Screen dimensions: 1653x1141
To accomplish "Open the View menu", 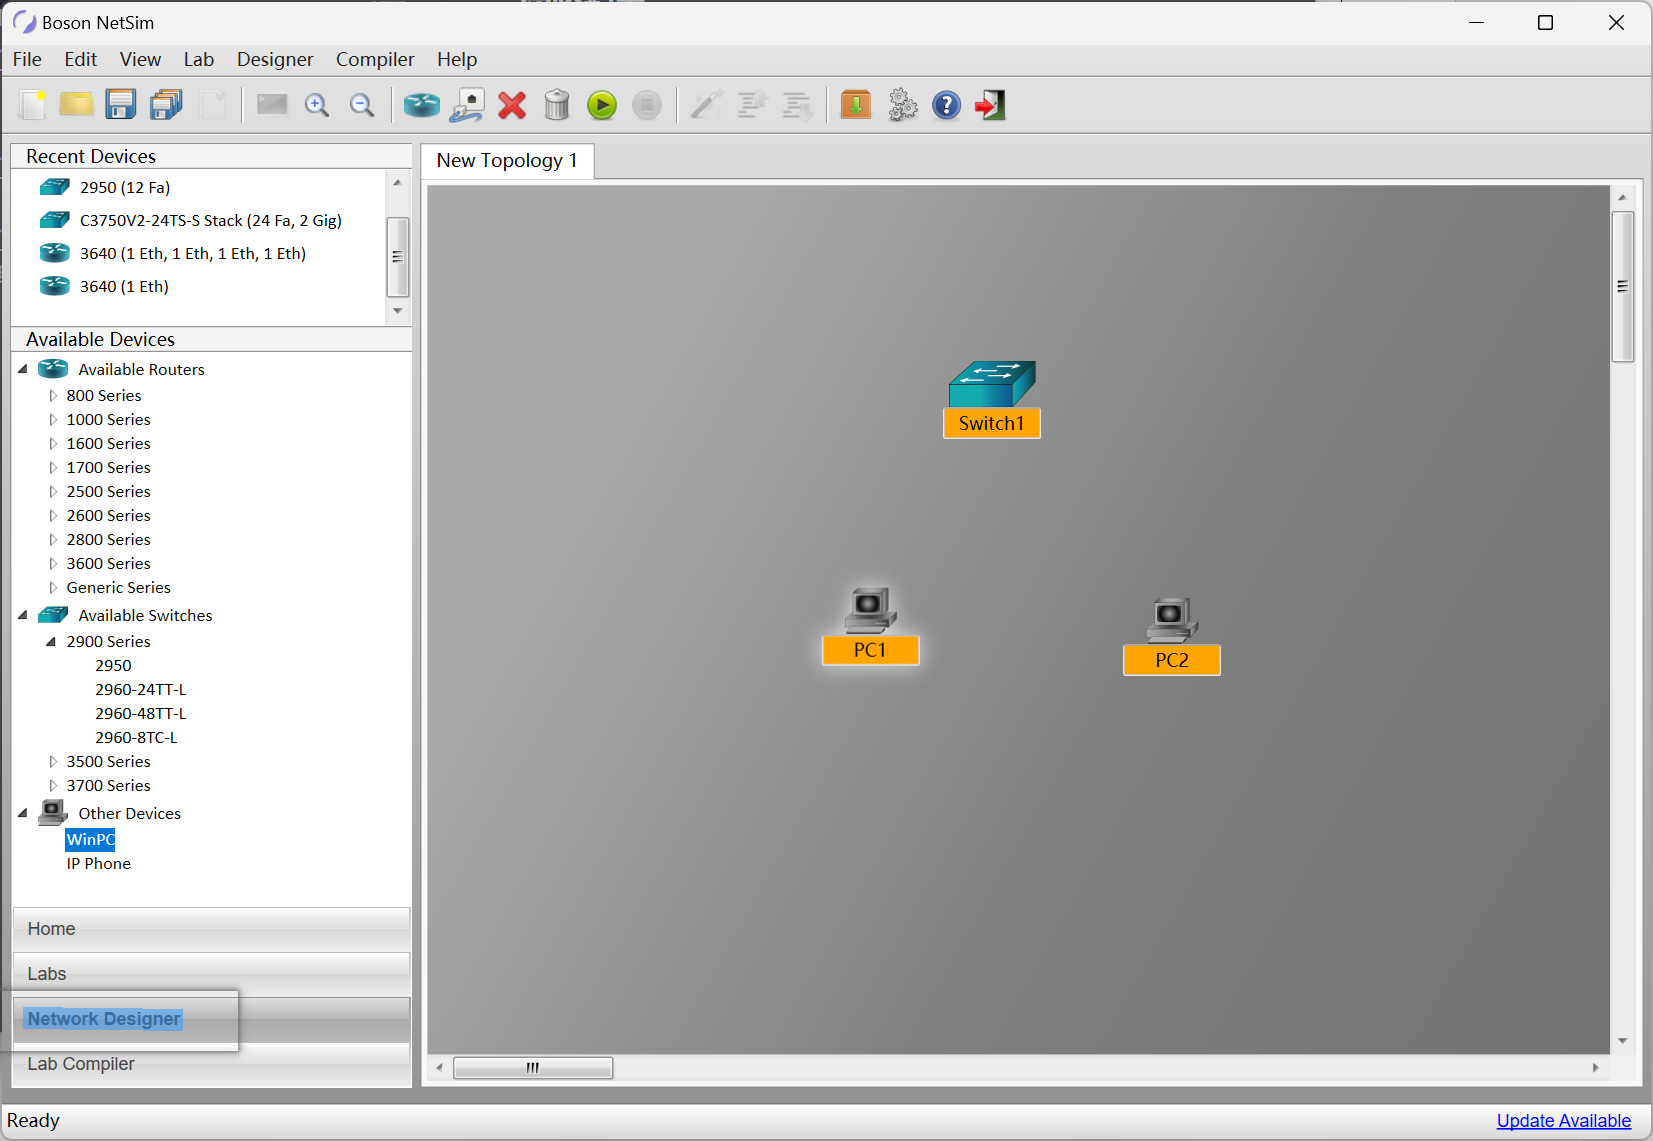I will [x=140, y=59].
